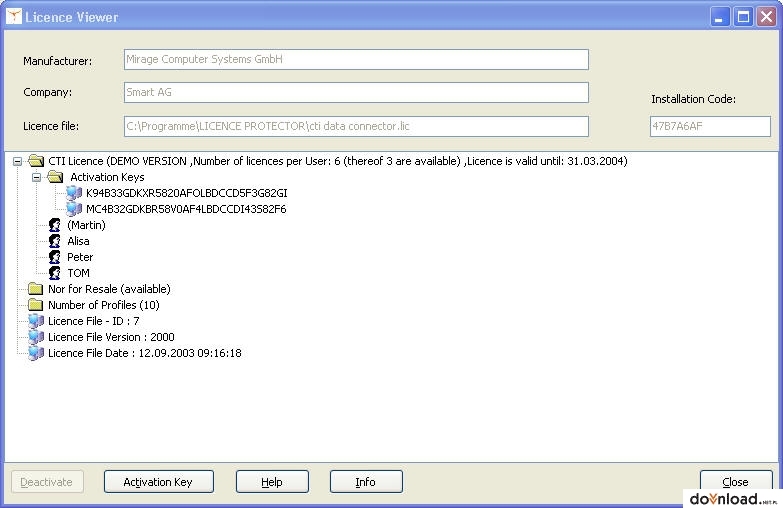Click the Help button

click(272, 482)
